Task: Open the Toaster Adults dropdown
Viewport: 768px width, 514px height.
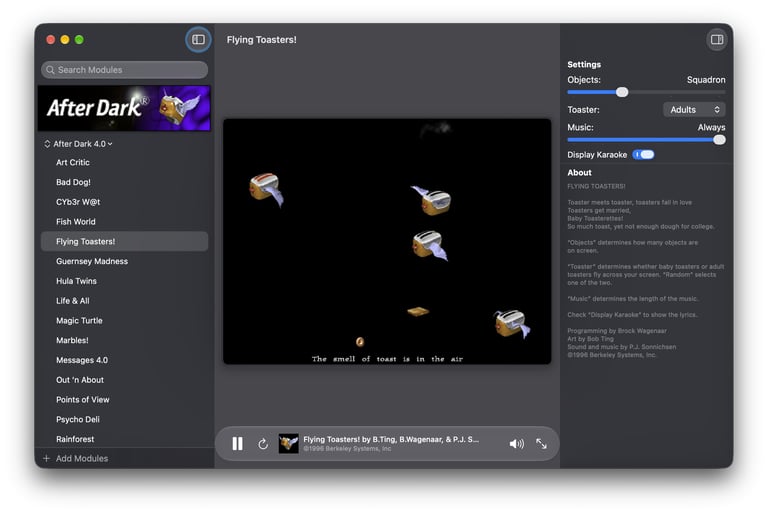Action: point(694,110)
